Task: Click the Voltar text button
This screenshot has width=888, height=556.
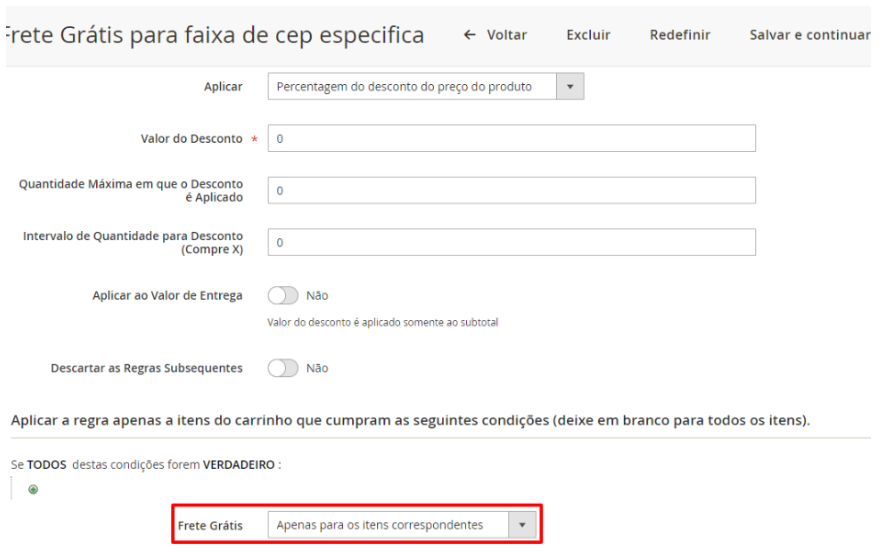Action: tap(507, 35)
